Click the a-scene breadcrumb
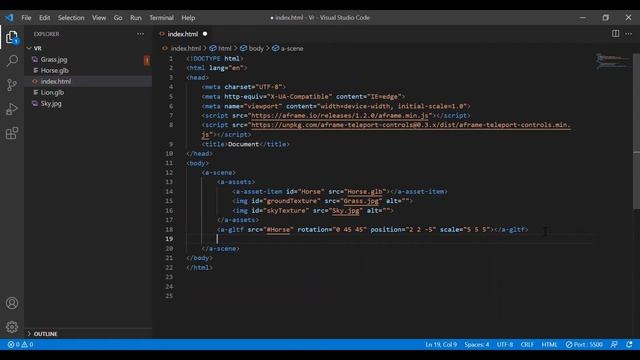This screenshot has height=360, width=640. point(292,49)
